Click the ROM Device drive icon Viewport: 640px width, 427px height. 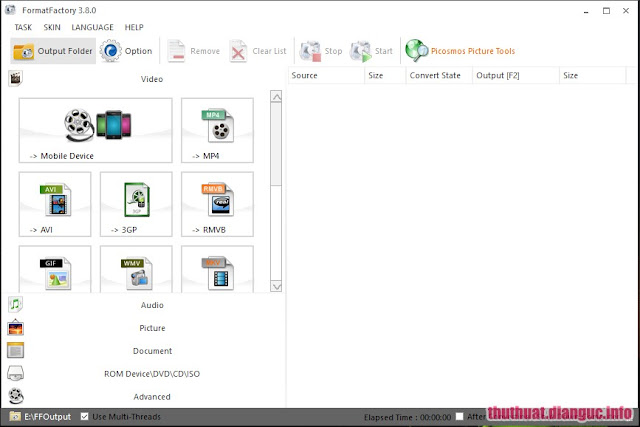(x=16, y=373)
